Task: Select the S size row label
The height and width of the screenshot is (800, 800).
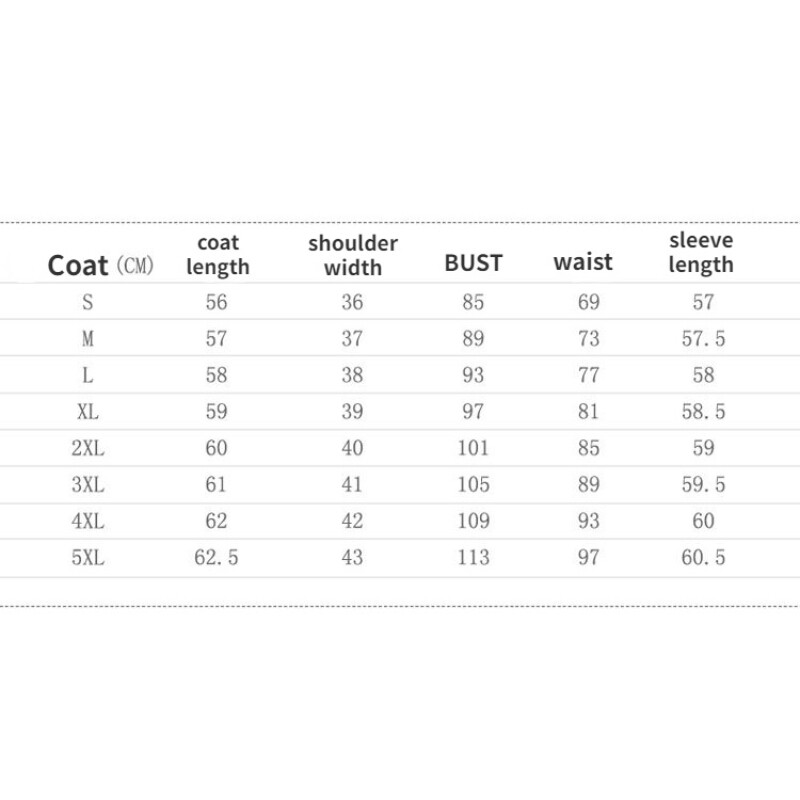Action: click(x=87, y=302)
